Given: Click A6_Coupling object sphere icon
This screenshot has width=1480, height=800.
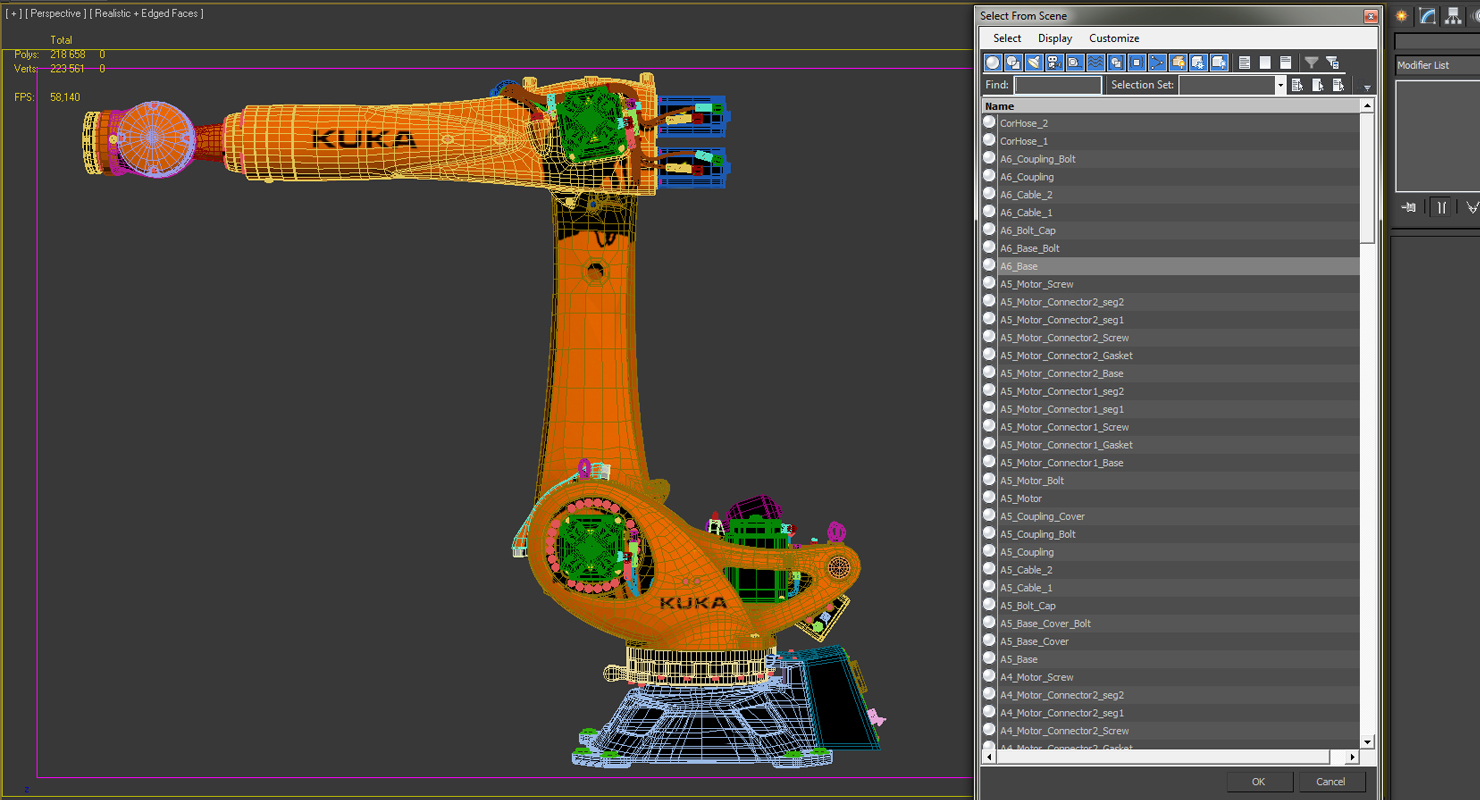Looking at the screenshot, I should coord(989,176).
